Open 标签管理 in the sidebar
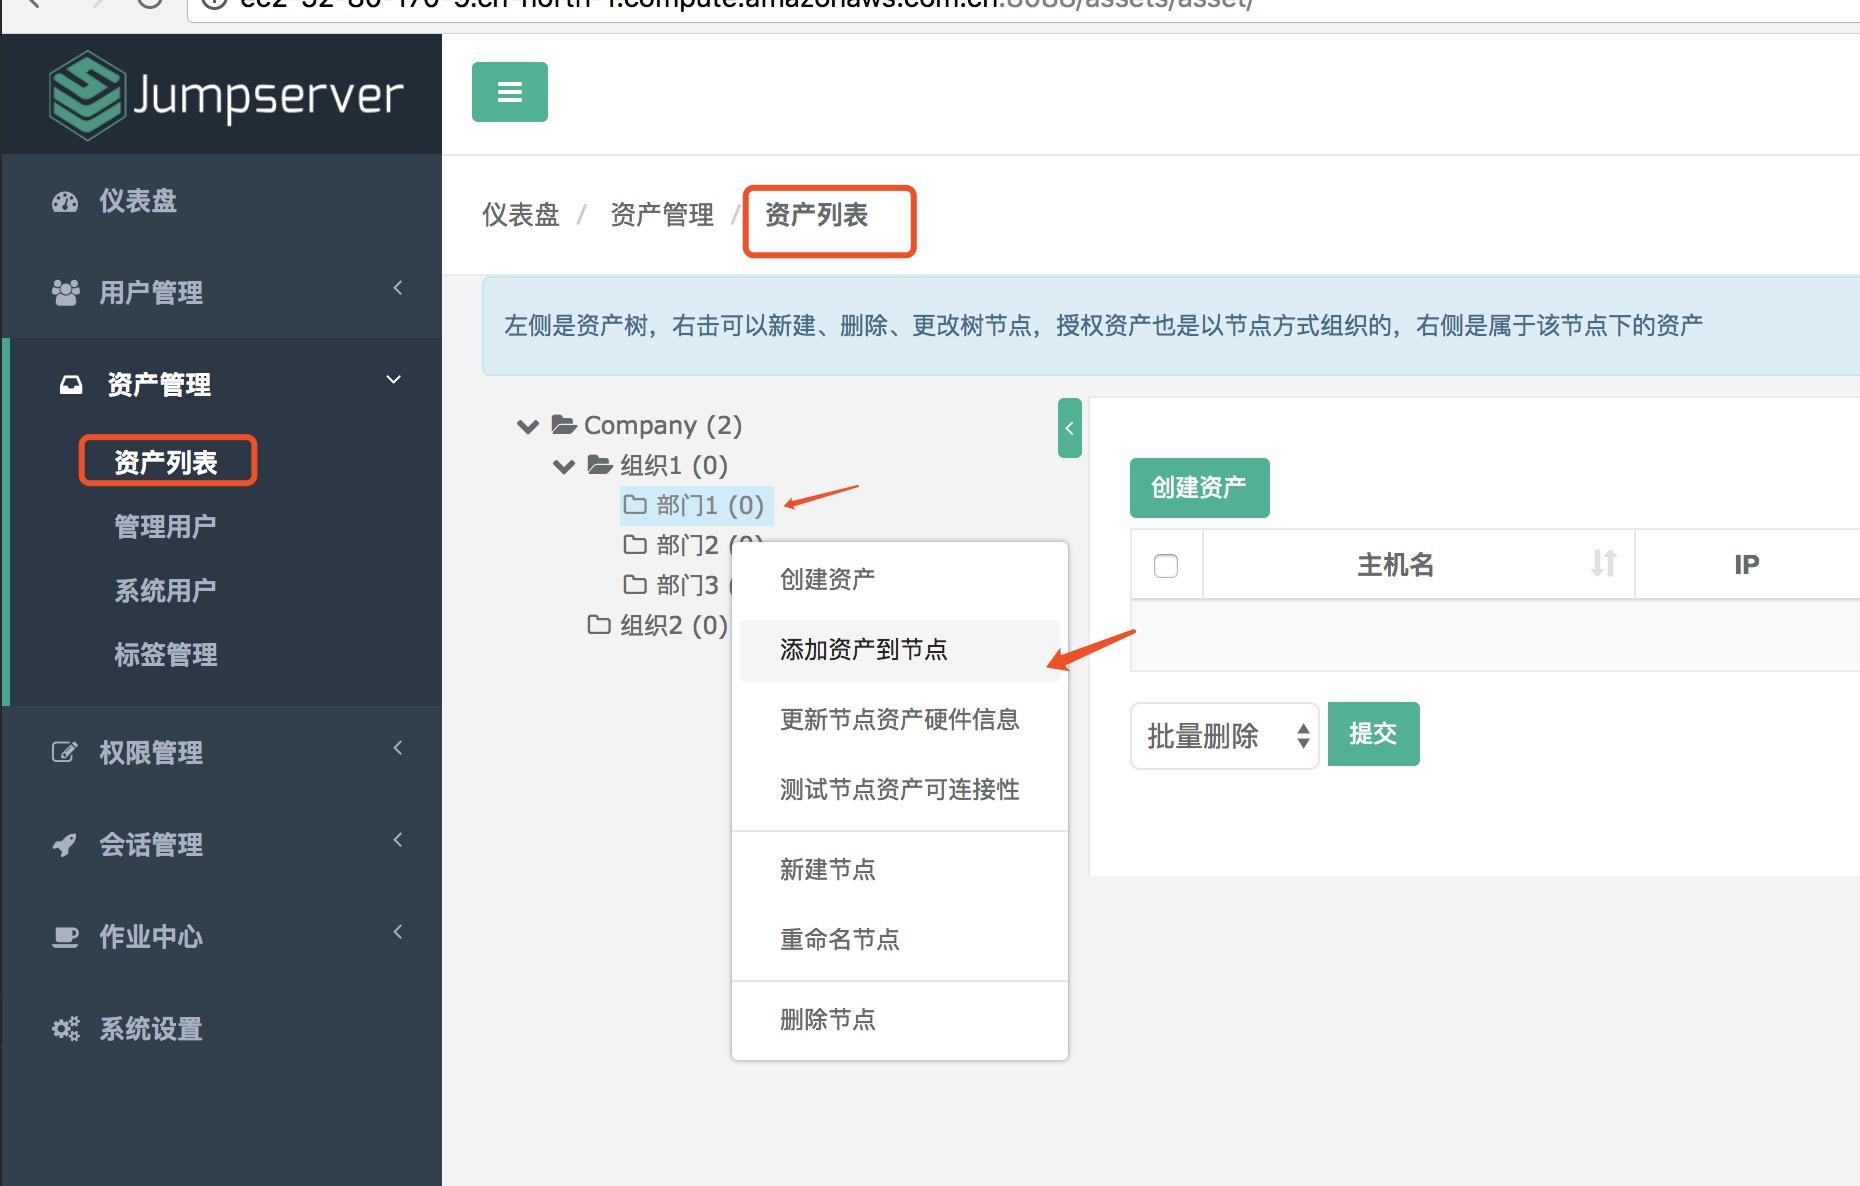This screenshot has width=1860, height=1186. pos(166,654)
